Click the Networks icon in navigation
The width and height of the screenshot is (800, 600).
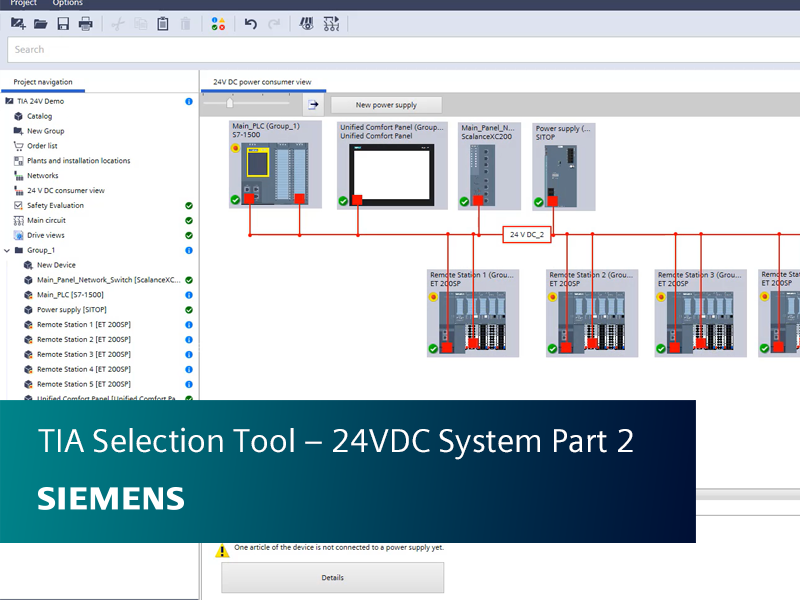[17, 175]
